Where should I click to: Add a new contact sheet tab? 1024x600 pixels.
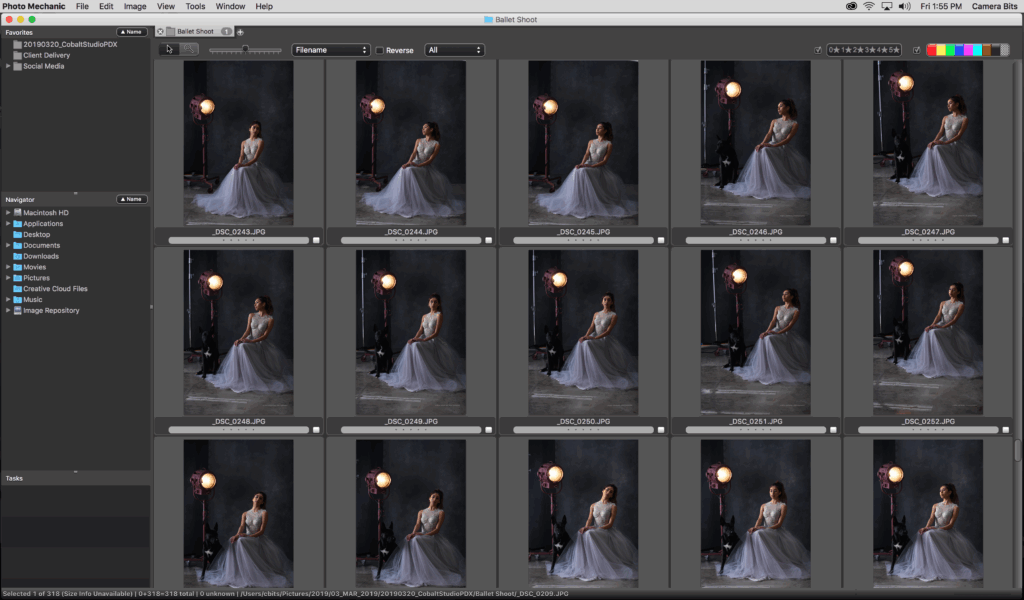(240, 32)
